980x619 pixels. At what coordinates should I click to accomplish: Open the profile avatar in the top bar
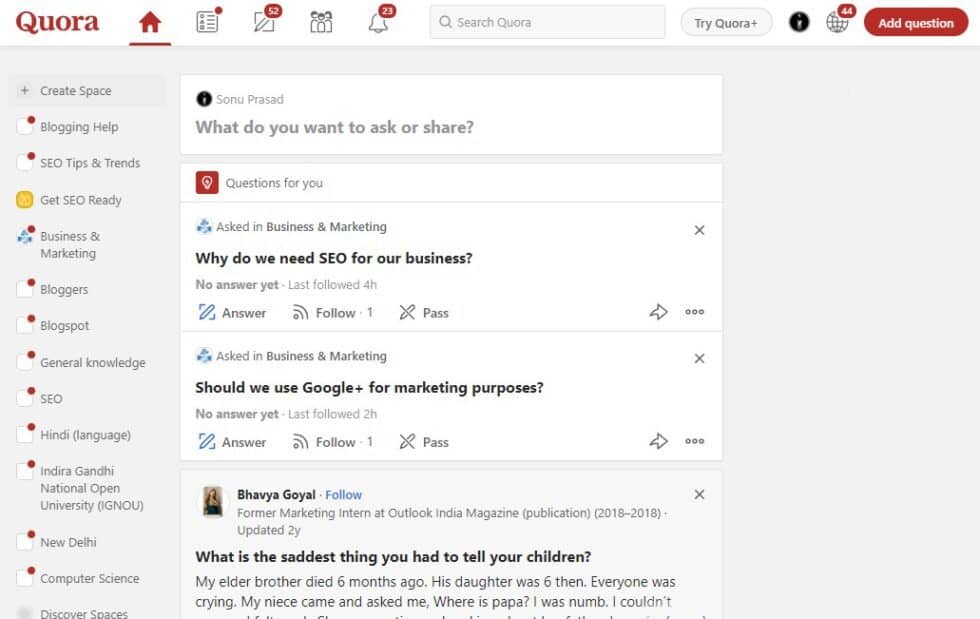coord(799,22)
